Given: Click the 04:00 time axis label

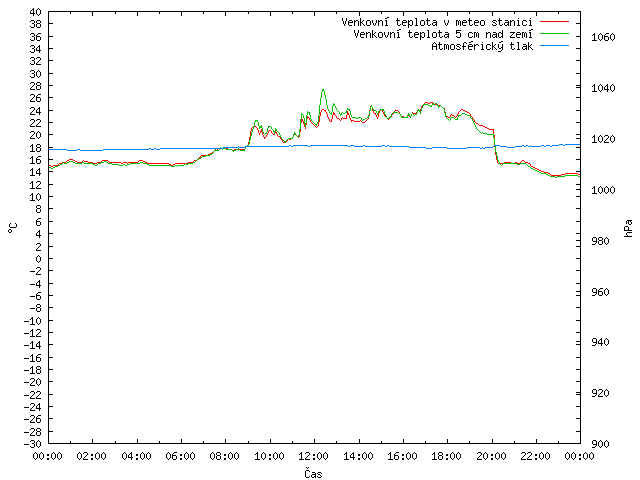Looking at the screenshot, I should [137, 456].
